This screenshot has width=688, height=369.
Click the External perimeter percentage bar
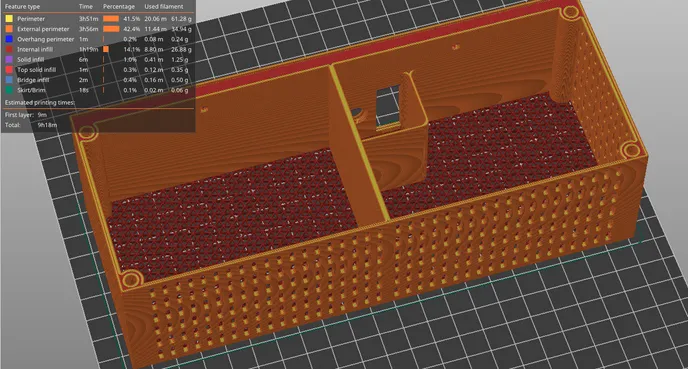pos(111,29)
